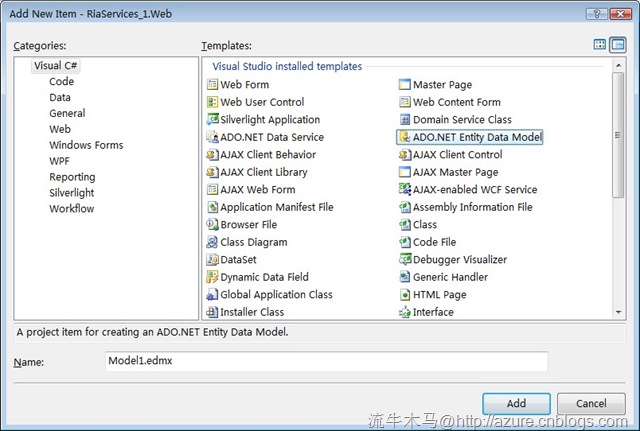The image size is (640, 431).
Task: Choose the Silverlight Application template icon
Action: coord(212,120)
